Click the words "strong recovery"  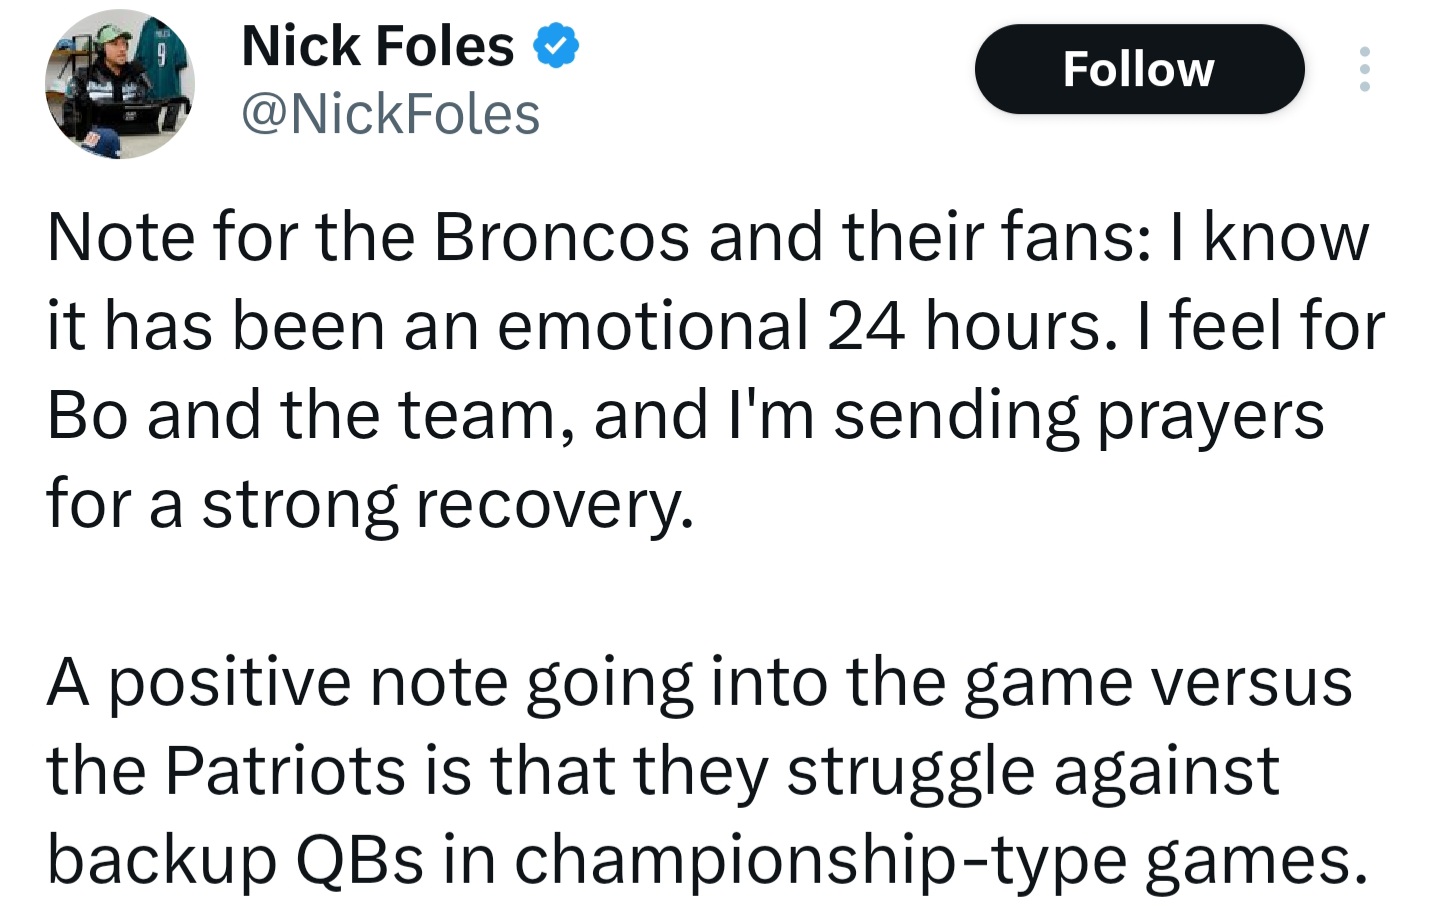tap(447, 504)
